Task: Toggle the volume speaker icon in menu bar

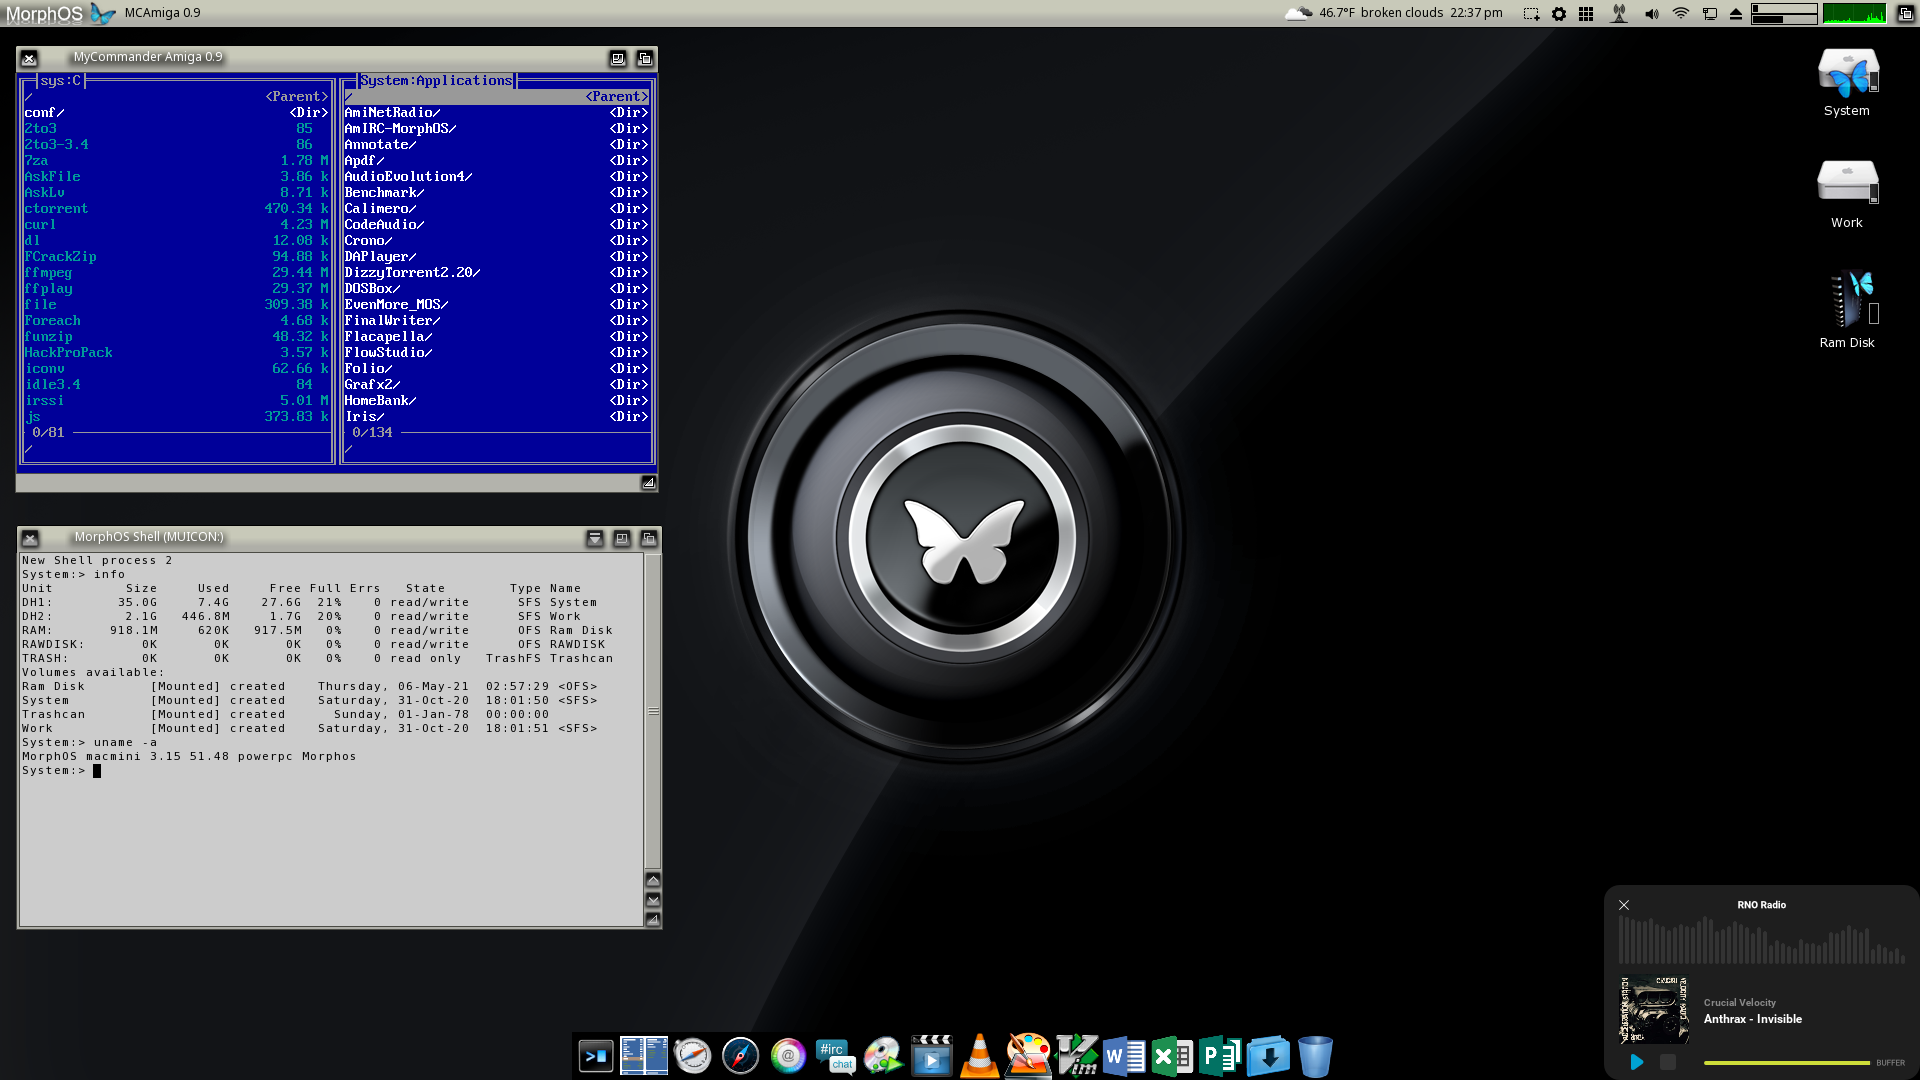Action: tap(1651, 14)
